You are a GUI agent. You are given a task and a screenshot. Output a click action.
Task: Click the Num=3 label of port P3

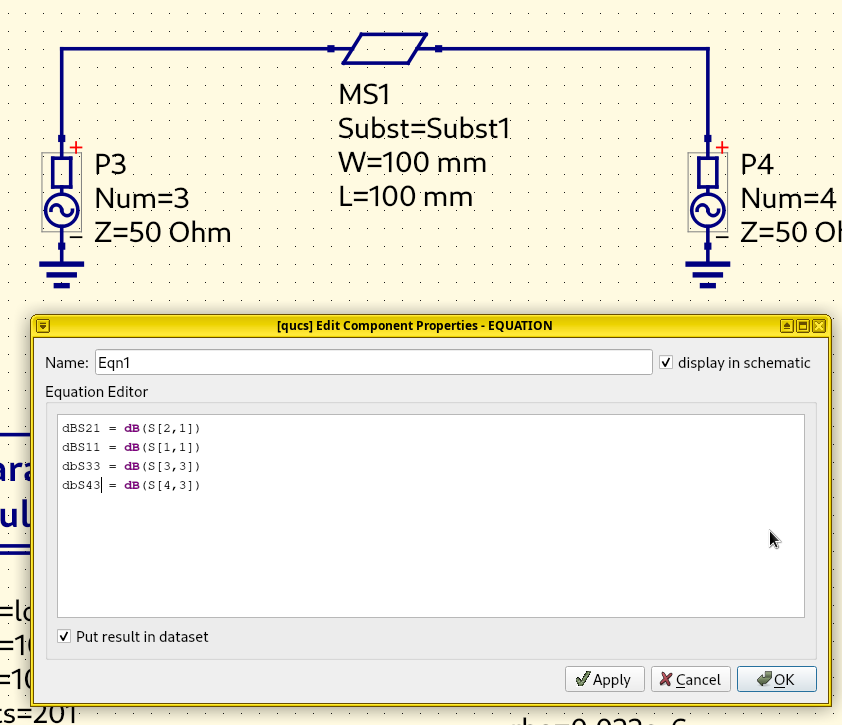click(x=141, y=199)
